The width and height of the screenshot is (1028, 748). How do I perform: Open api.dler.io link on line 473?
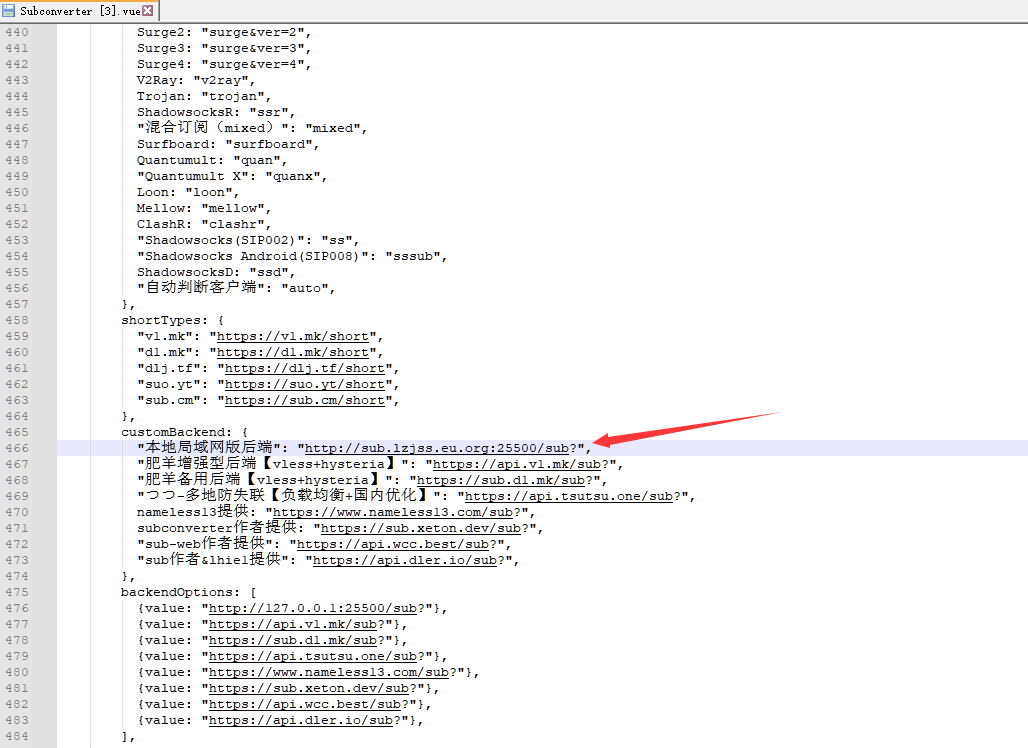pos(405,561)
